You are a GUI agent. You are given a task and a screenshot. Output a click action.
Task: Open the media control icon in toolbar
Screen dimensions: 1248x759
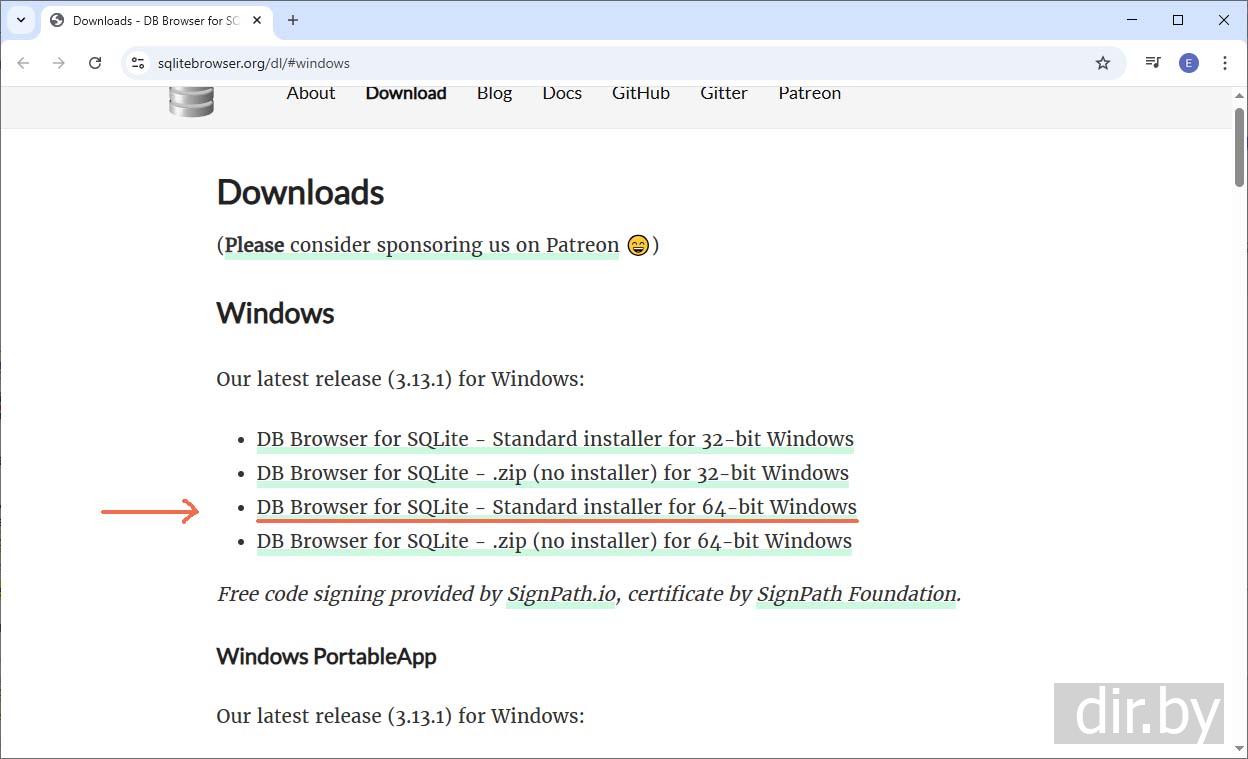click(x=1153, y=63)
